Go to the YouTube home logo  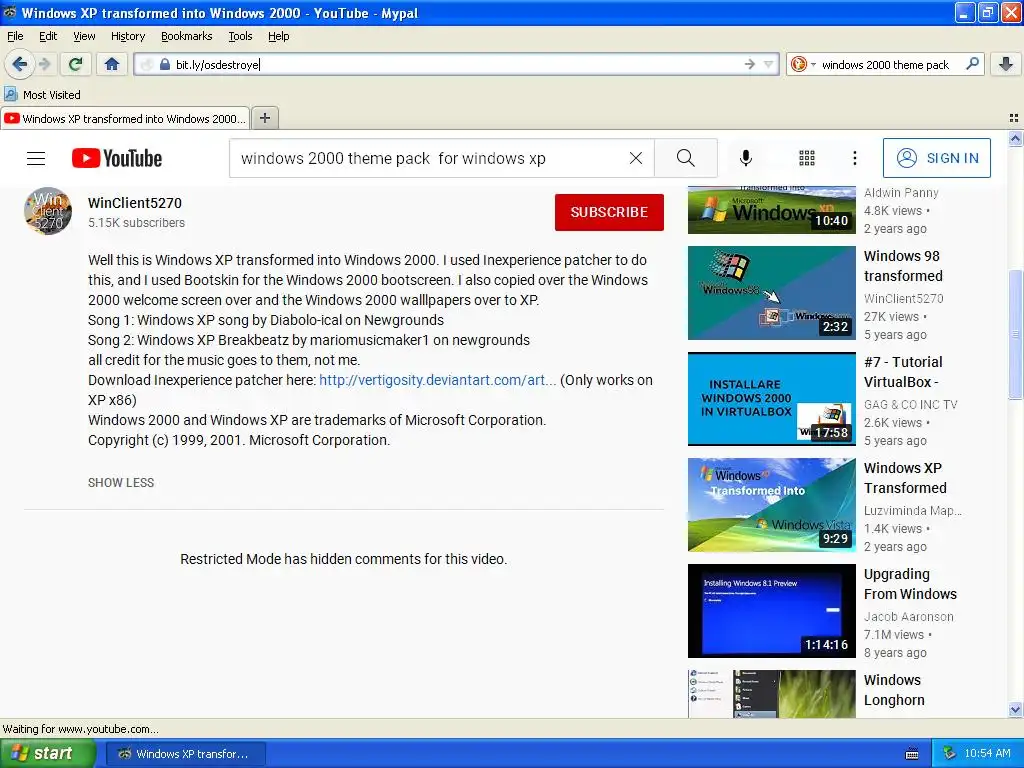pyautogui.click(x=117, y=158)
